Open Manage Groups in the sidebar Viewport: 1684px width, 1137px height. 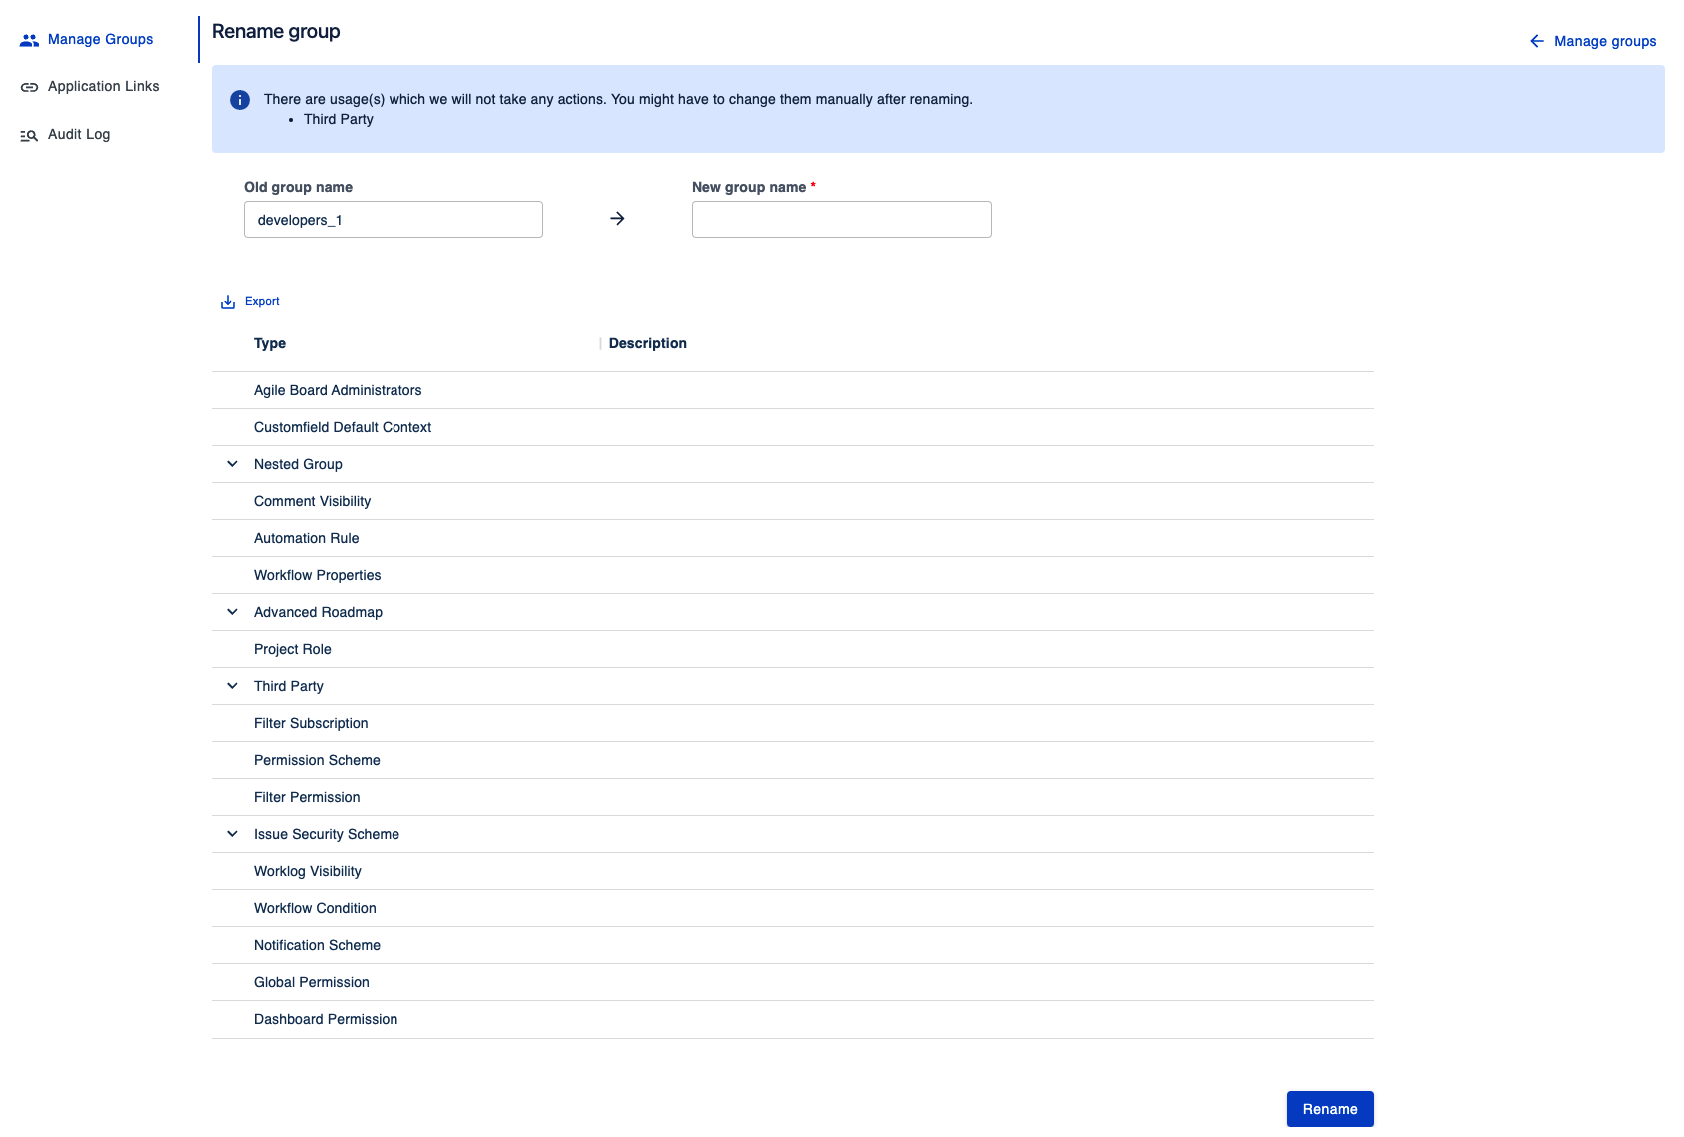[x=100, y=40]
